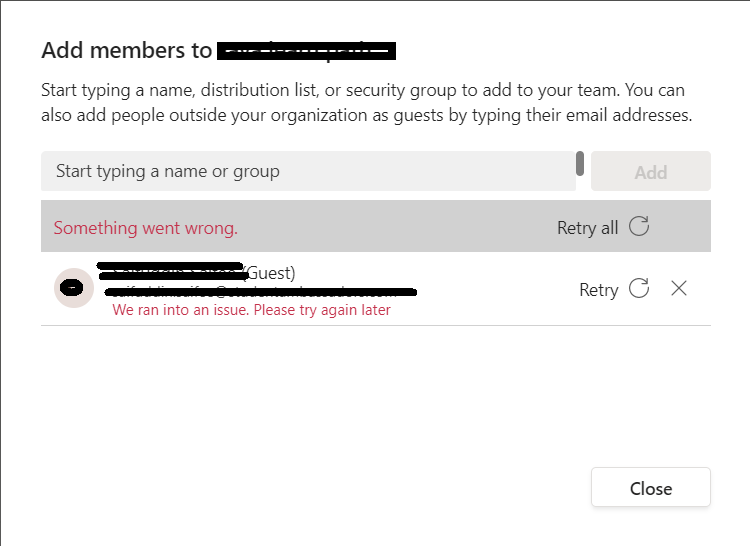Click the Retry all circular arrow icon

639,226
